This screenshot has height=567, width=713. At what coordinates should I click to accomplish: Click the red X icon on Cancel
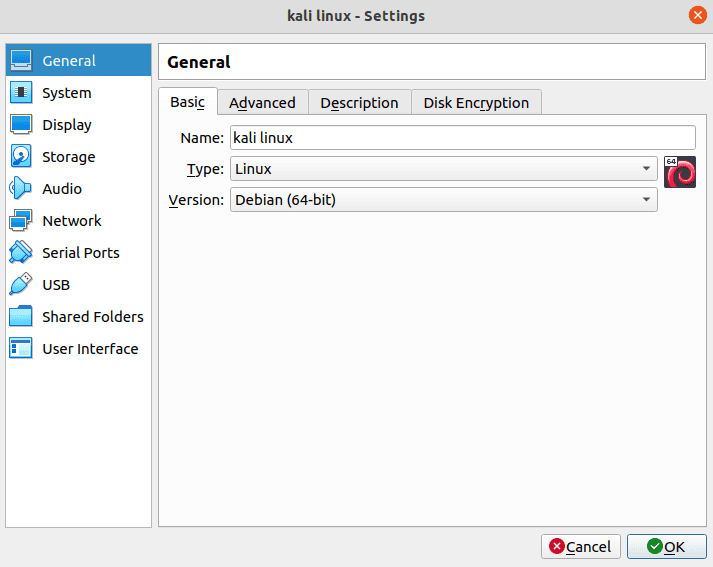(557, 546)
